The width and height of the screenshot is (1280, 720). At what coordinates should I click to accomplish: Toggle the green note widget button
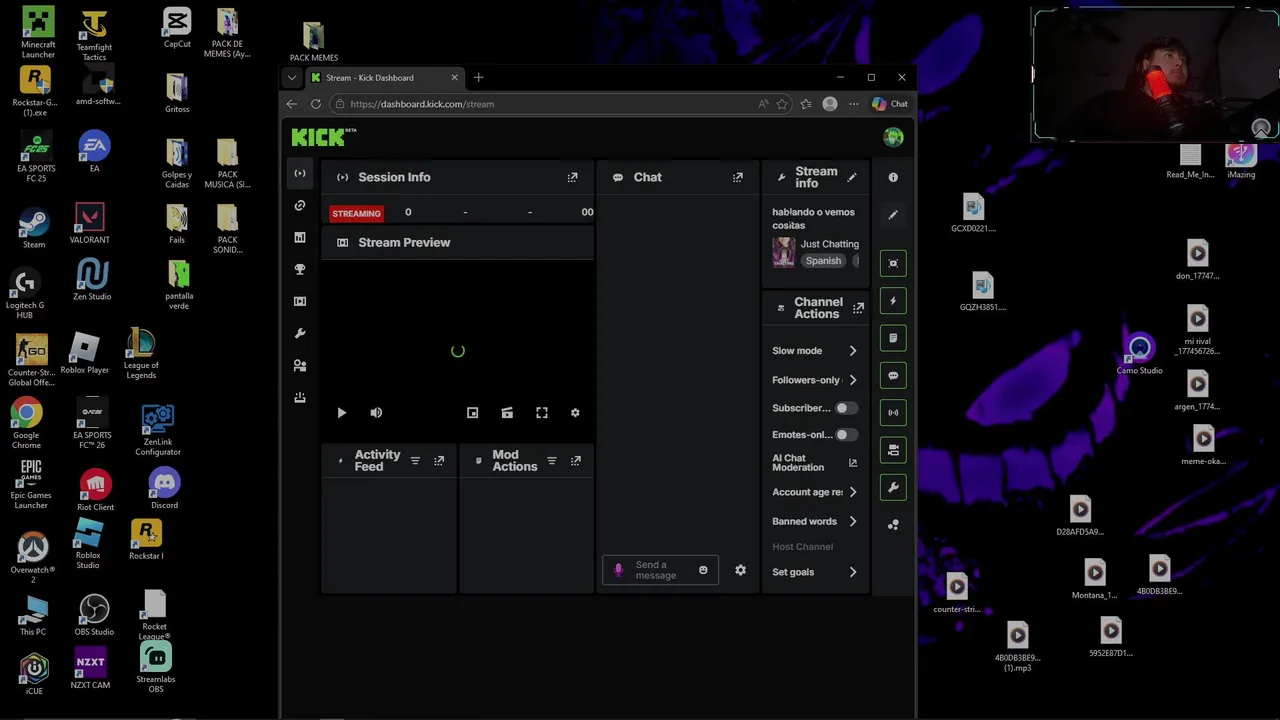pos(893,338)
